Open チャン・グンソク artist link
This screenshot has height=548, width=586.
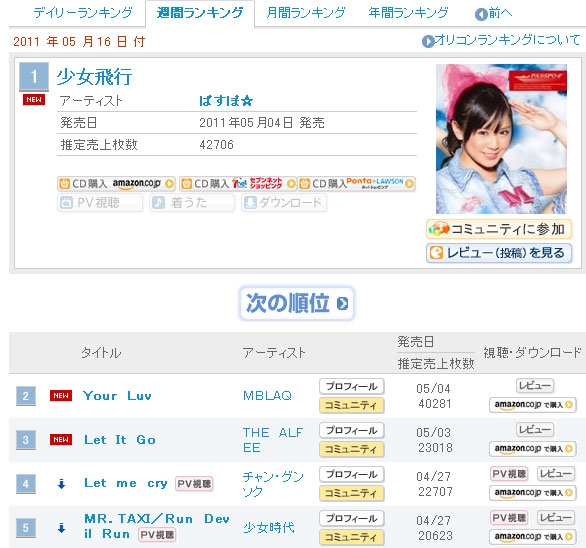[x=273, y=484]
